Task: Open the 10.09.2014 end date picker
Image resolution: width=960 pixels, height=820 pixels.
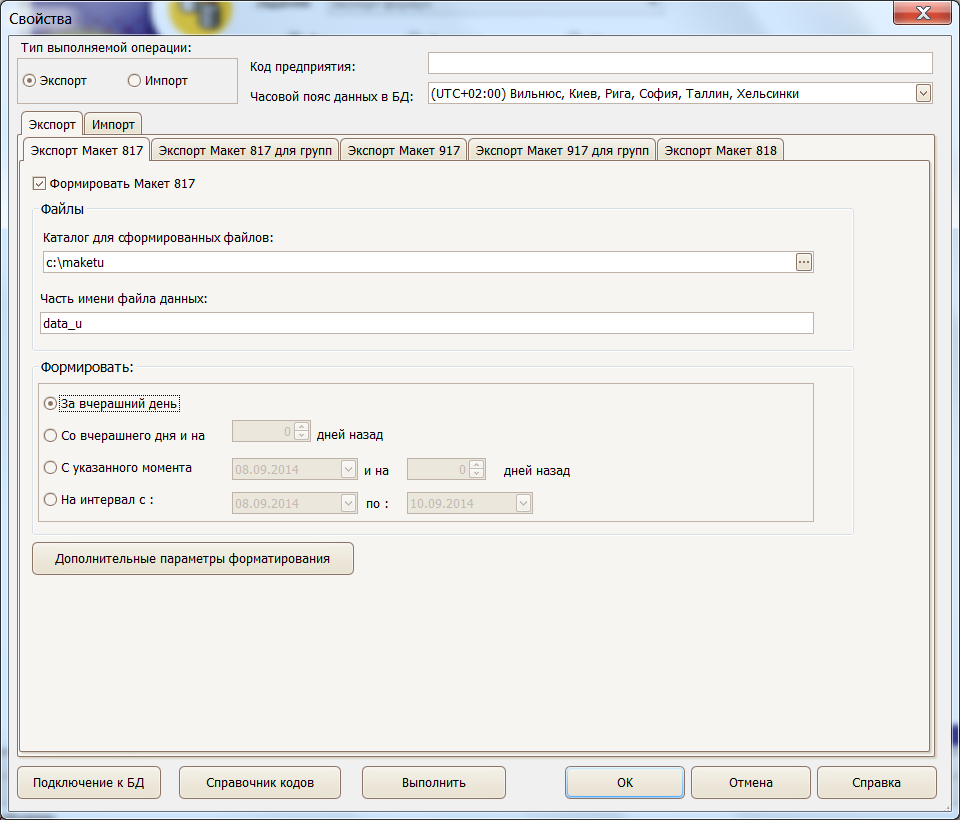Action: coord(523,503)
